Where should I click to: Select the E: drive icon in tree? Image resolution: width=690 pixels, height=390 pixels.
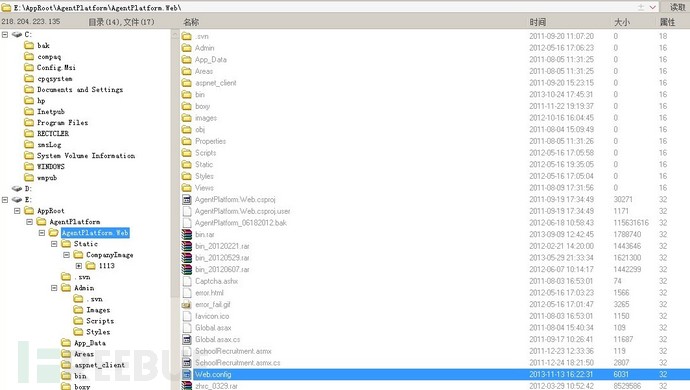click(17, 199)
